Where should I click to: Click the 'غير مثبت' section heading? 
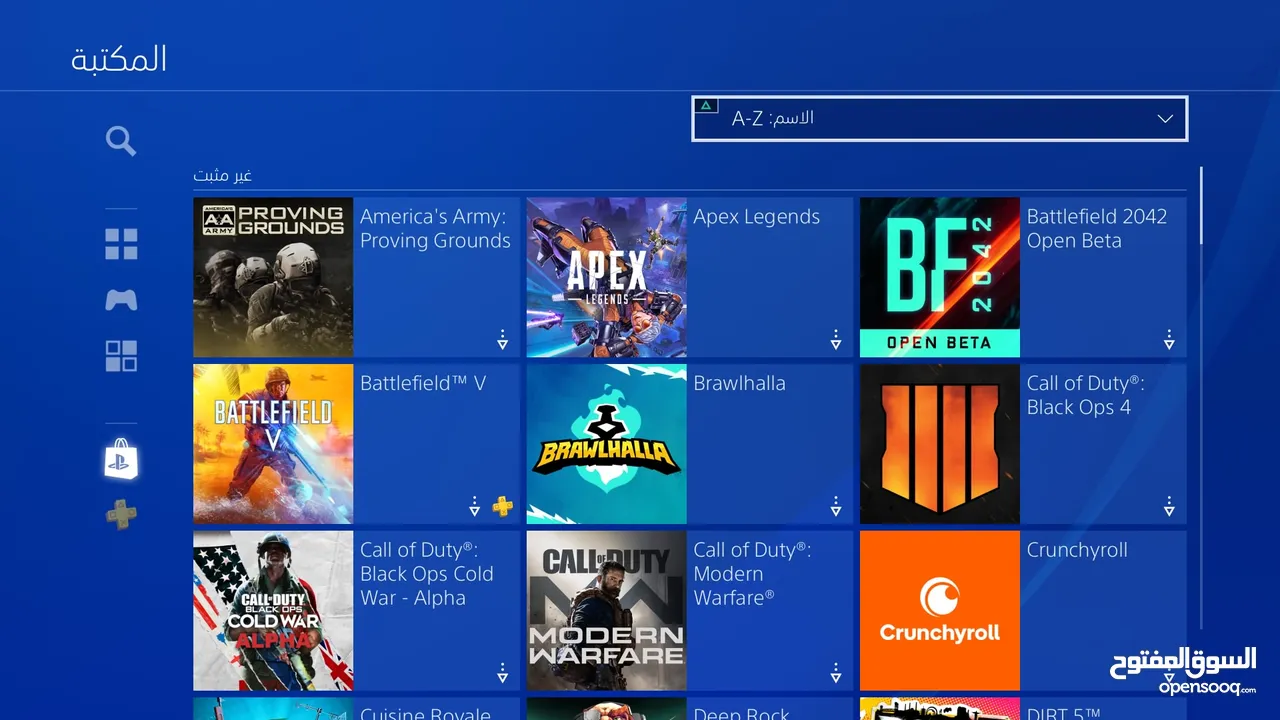(x=222, y=176)
